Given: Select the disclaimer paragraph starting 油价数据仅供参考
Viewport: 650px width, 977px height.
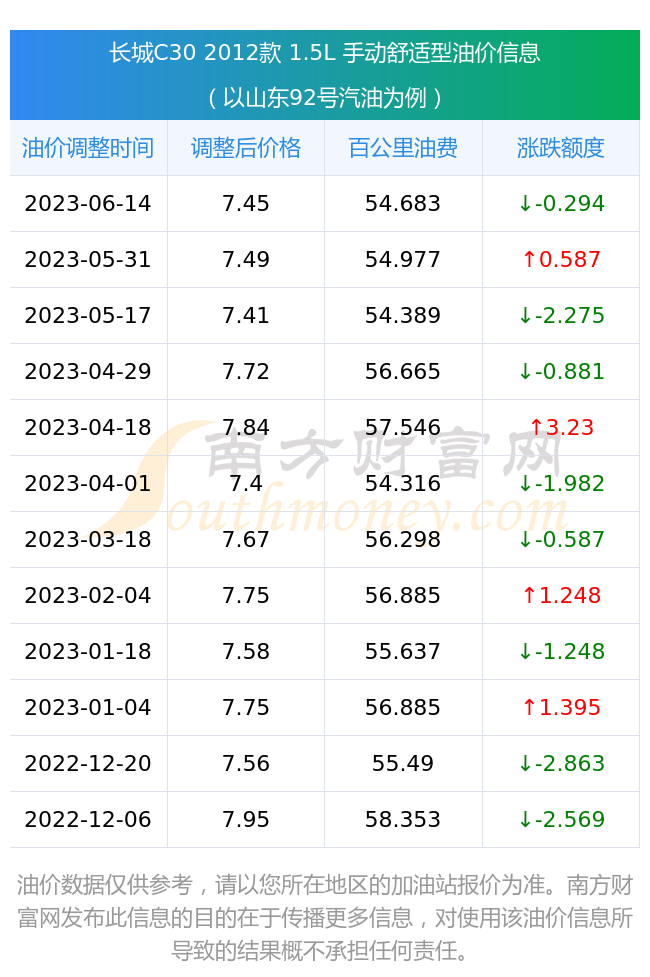Looking at the screenshot, I should tap(325, 918).
